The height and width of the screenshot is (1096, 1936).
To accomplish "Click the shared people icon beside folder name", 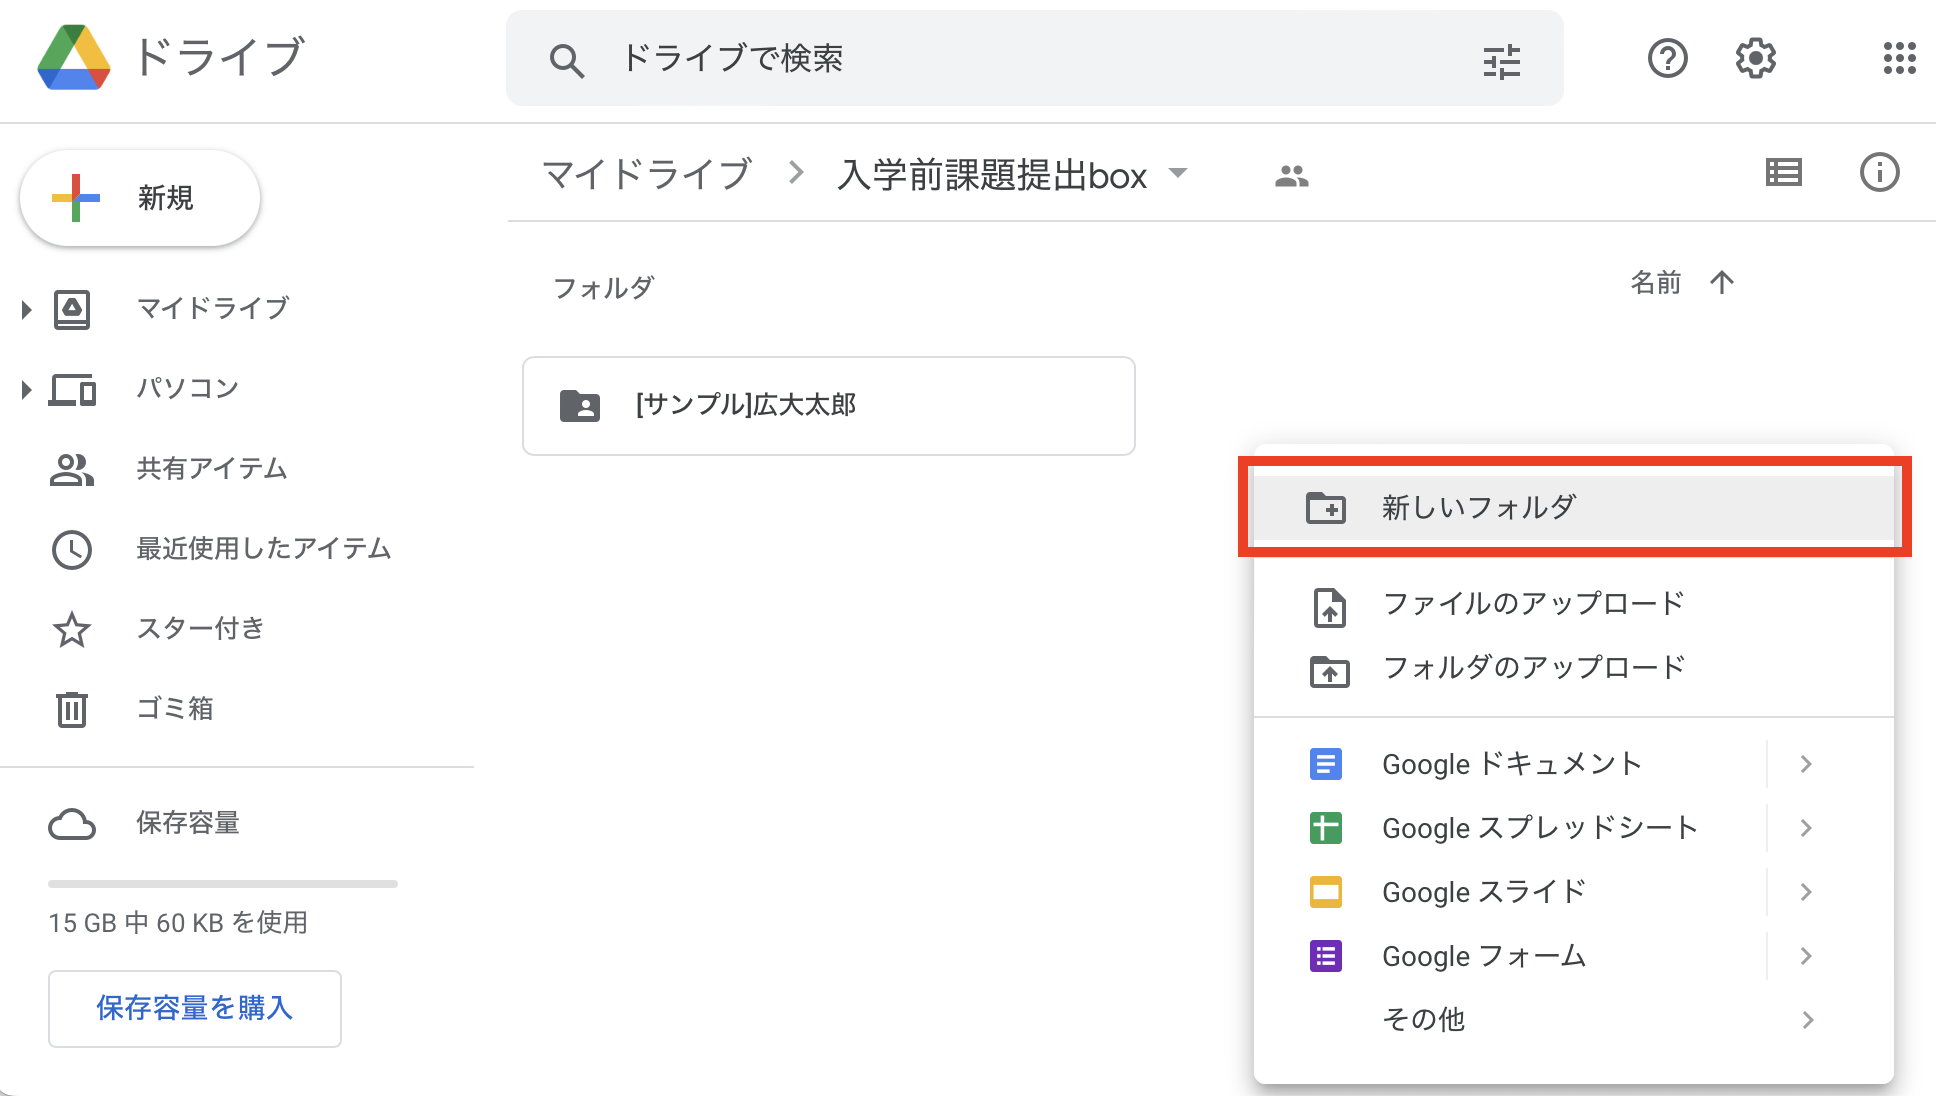I will pyautogui.click(x=1292, y=176).
